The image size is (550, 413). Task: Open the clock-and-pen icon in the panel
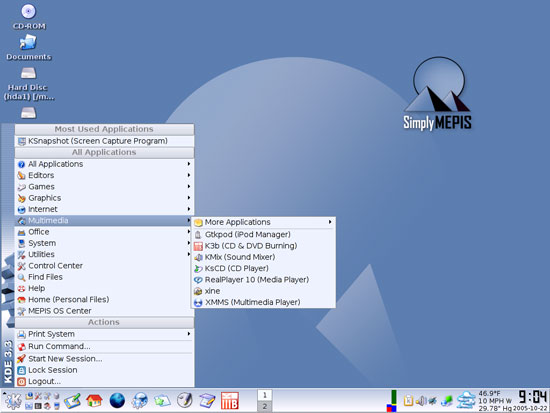[x=185, y=400]
